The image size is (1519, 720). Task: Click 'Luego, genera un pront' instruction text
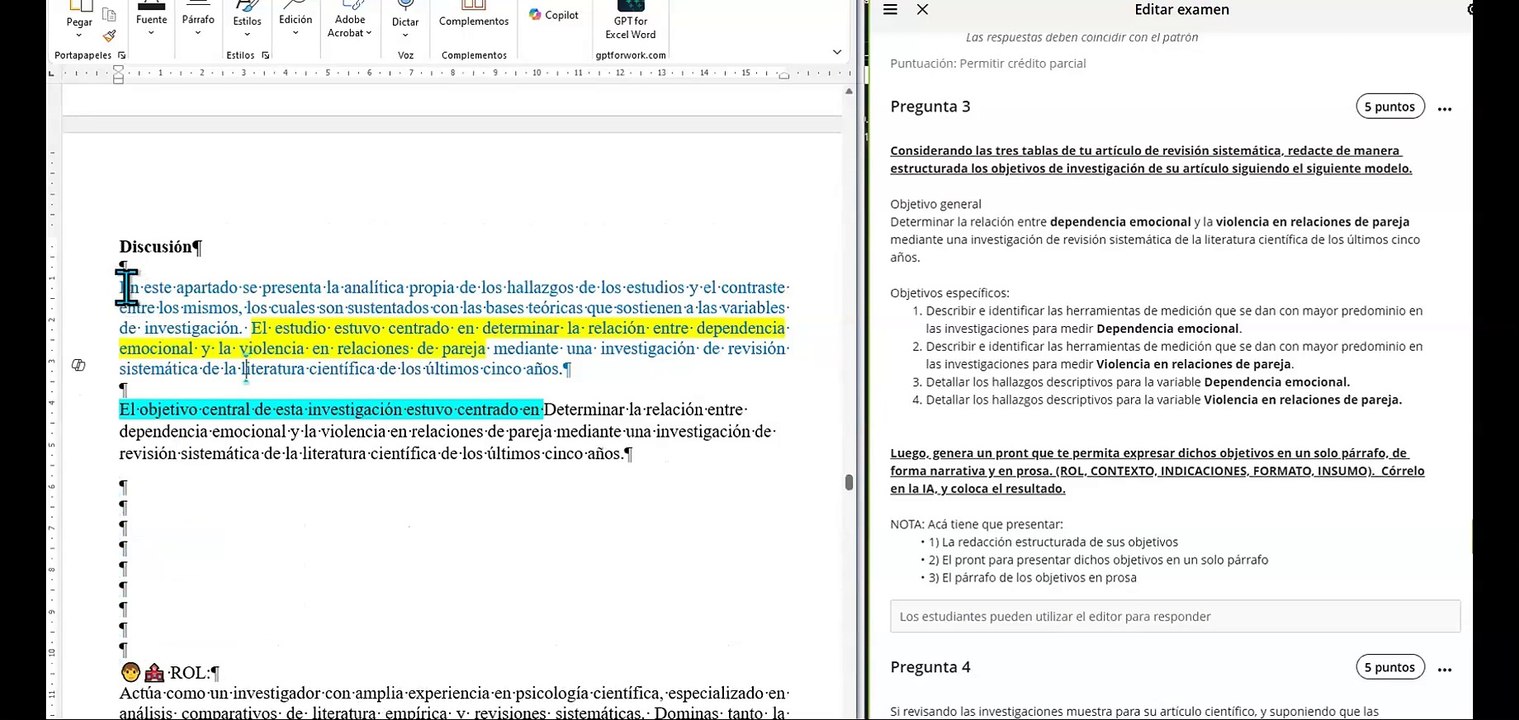tap(1157, 471)
